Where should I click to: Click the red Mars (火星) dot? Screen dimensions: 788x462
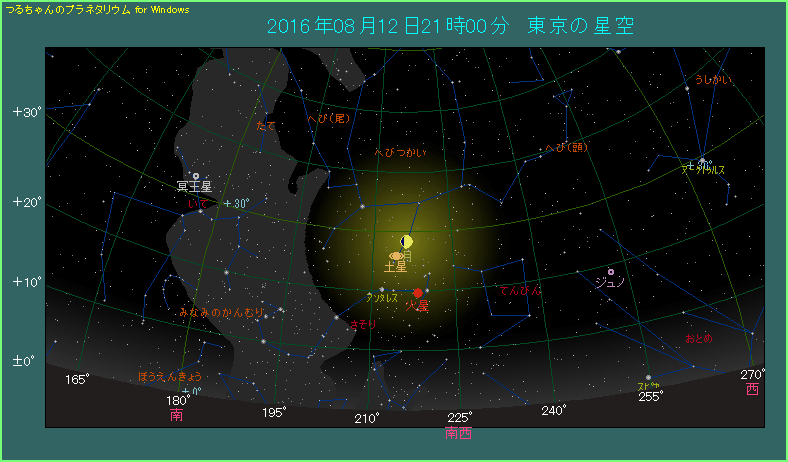coord(418,293)
